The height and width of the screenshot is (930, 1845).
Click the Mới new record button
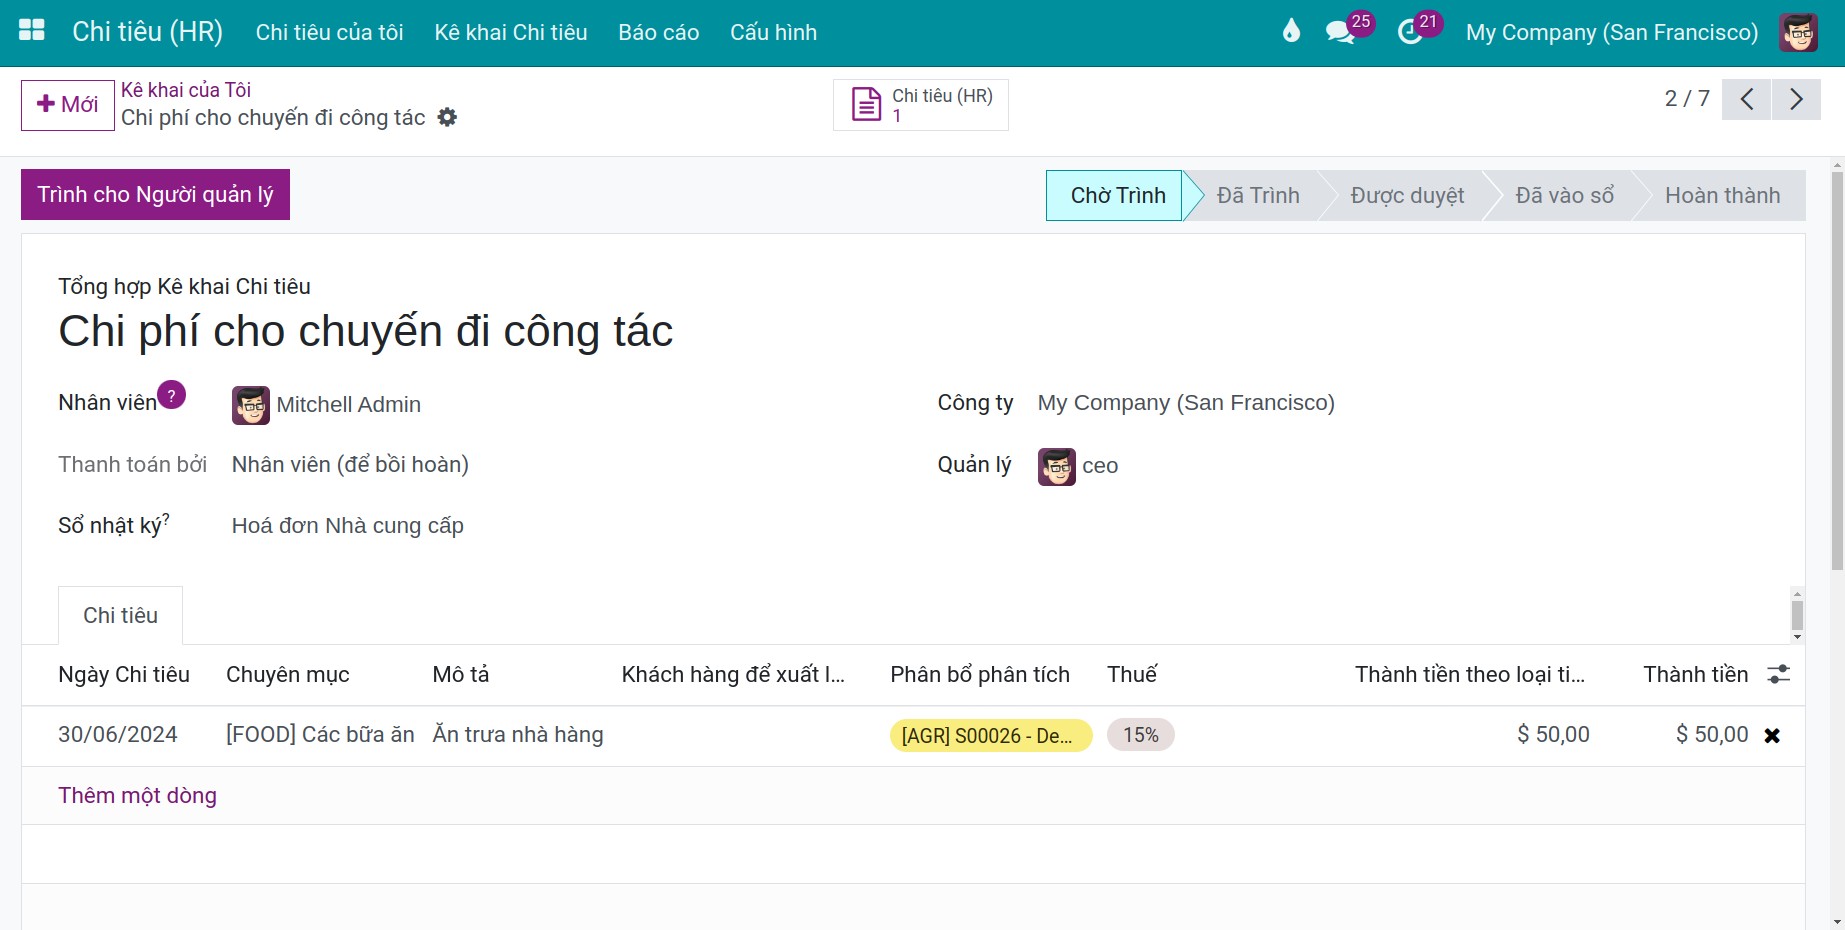68,105
